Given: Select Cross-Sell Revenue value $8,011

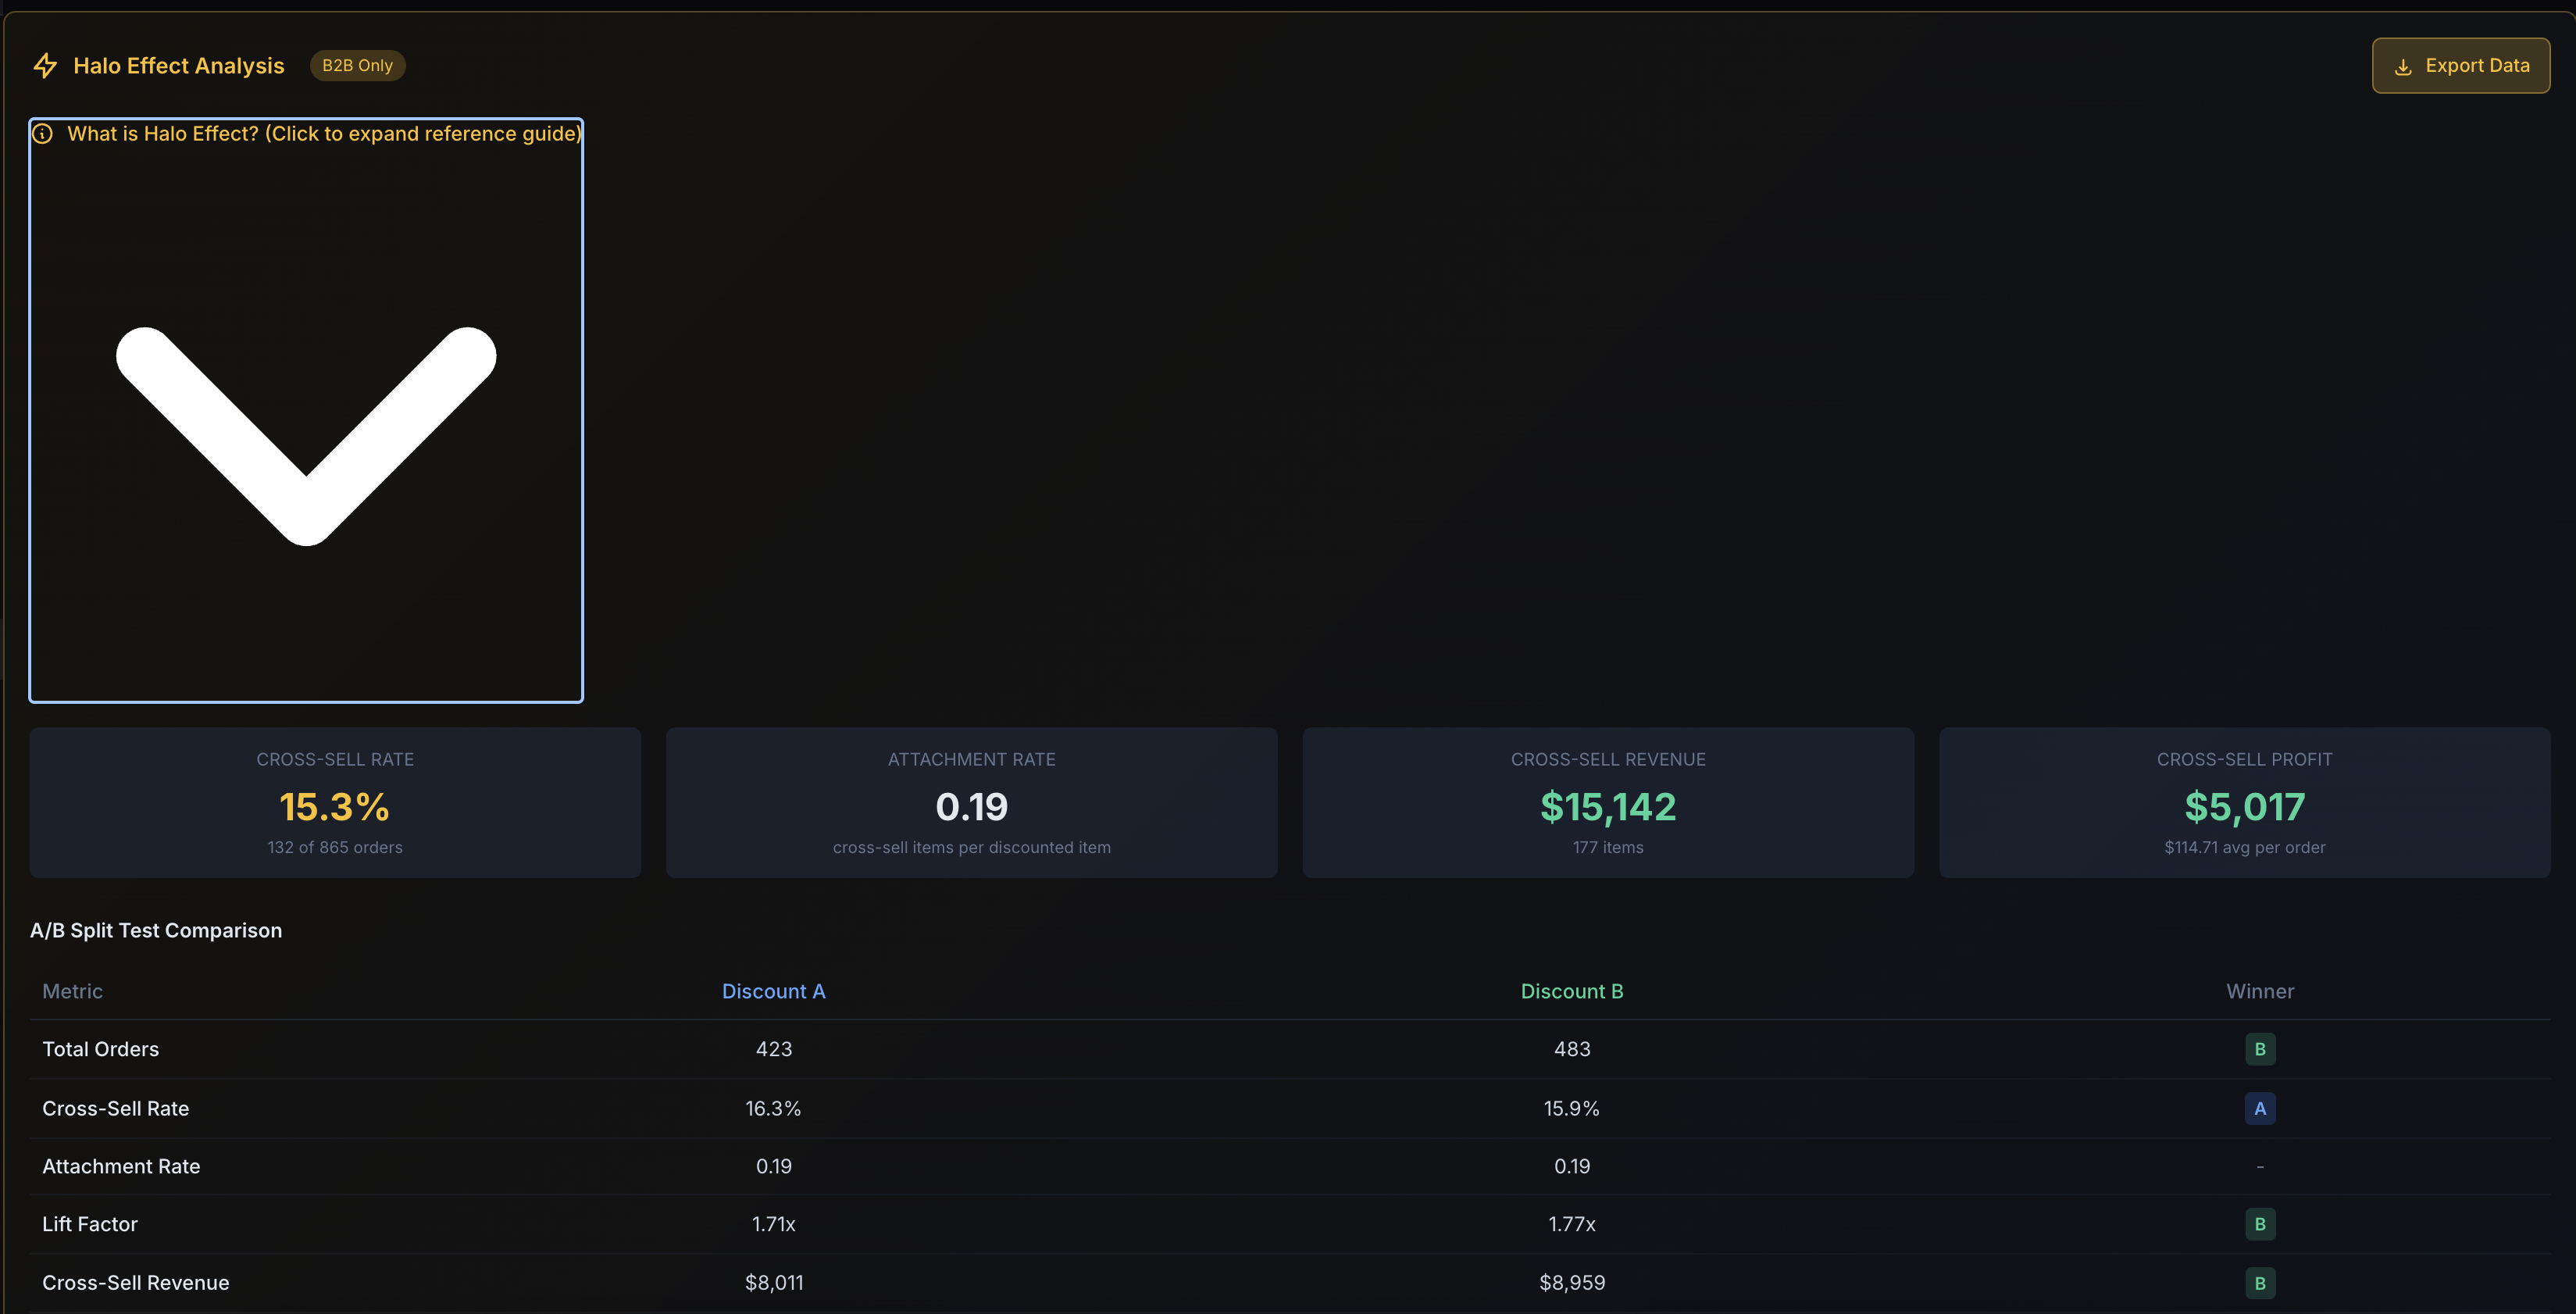Looking at the screenshot, I should (773, 1282).
